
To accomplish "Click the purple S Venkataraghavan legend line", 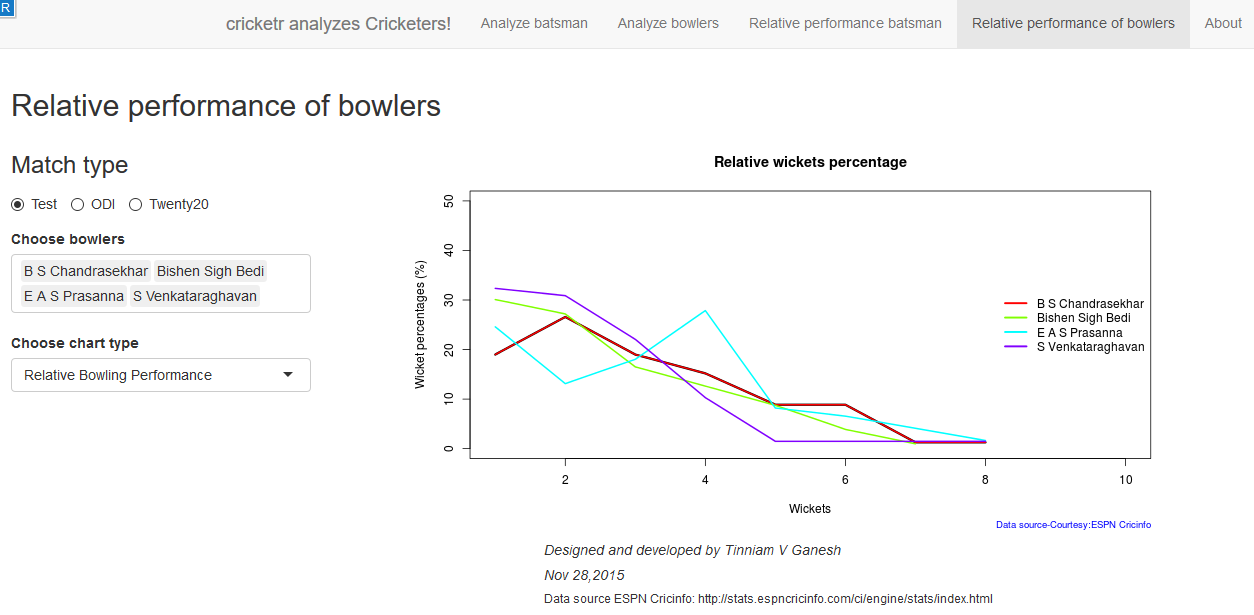I will click(1016, 347).
